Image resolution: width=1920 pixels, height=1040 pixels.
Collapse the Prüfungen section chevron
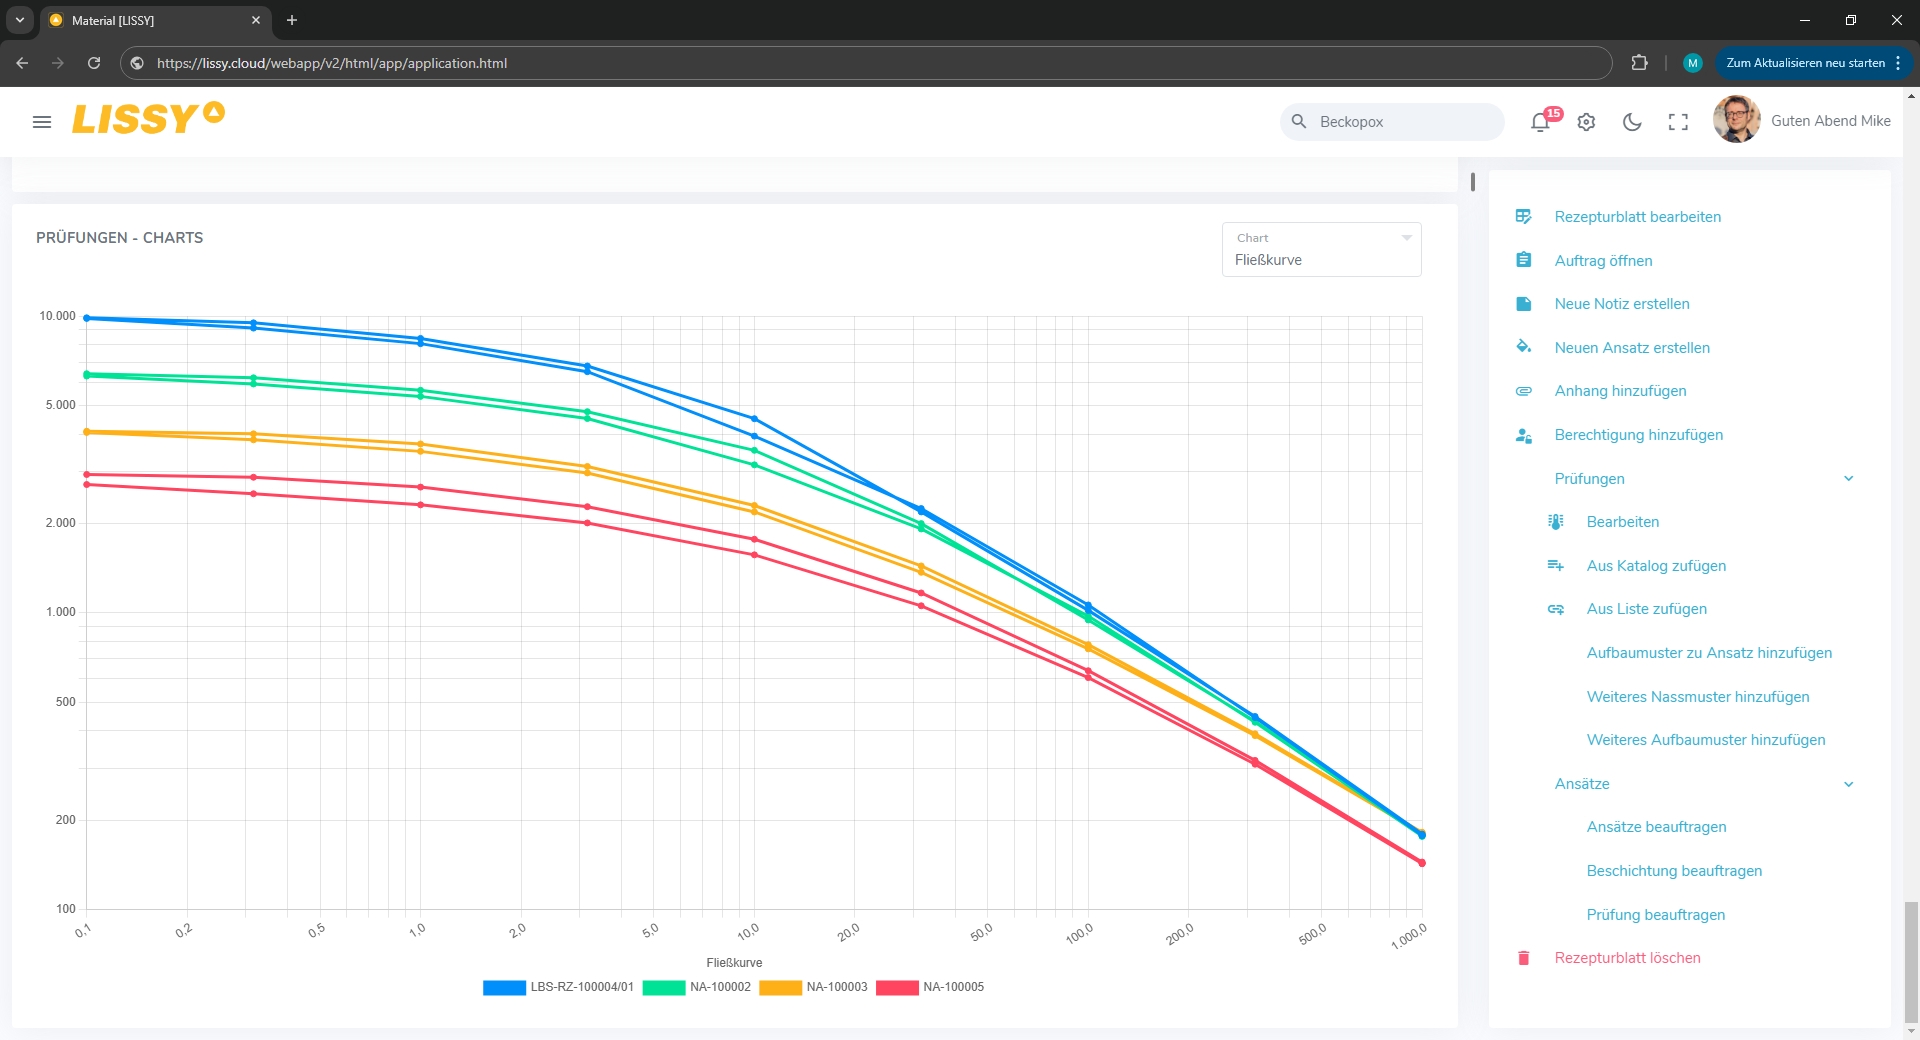tap(1848, 479)
